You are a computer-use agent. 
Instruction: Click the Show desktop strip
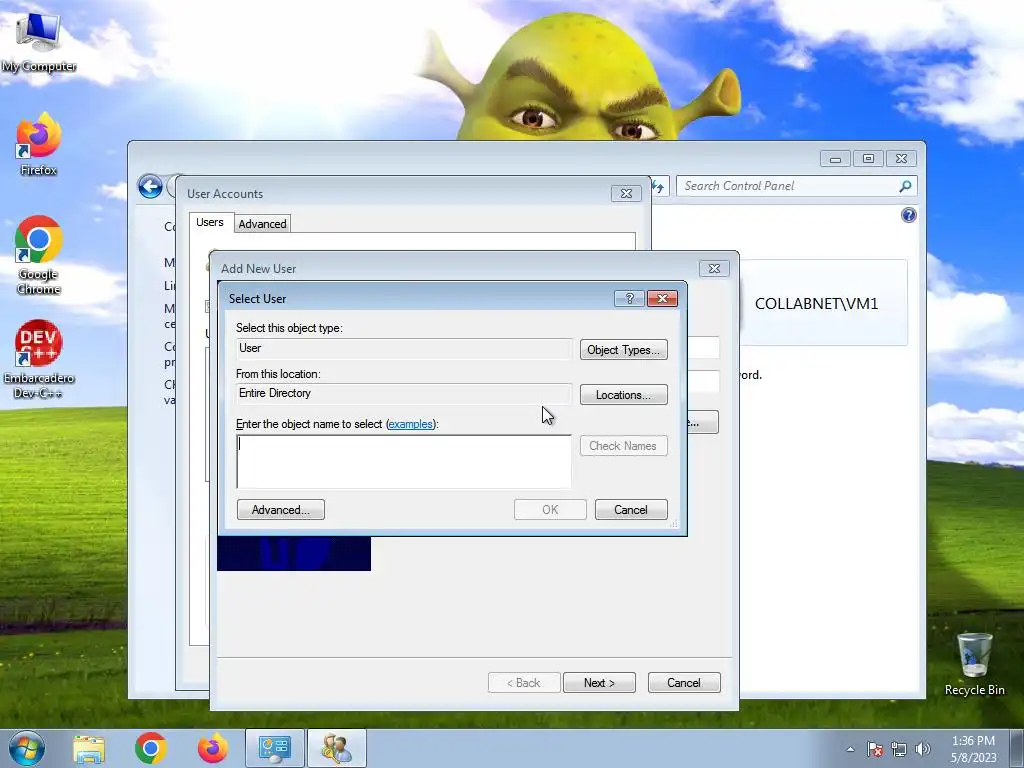[x=1017, y=748]
